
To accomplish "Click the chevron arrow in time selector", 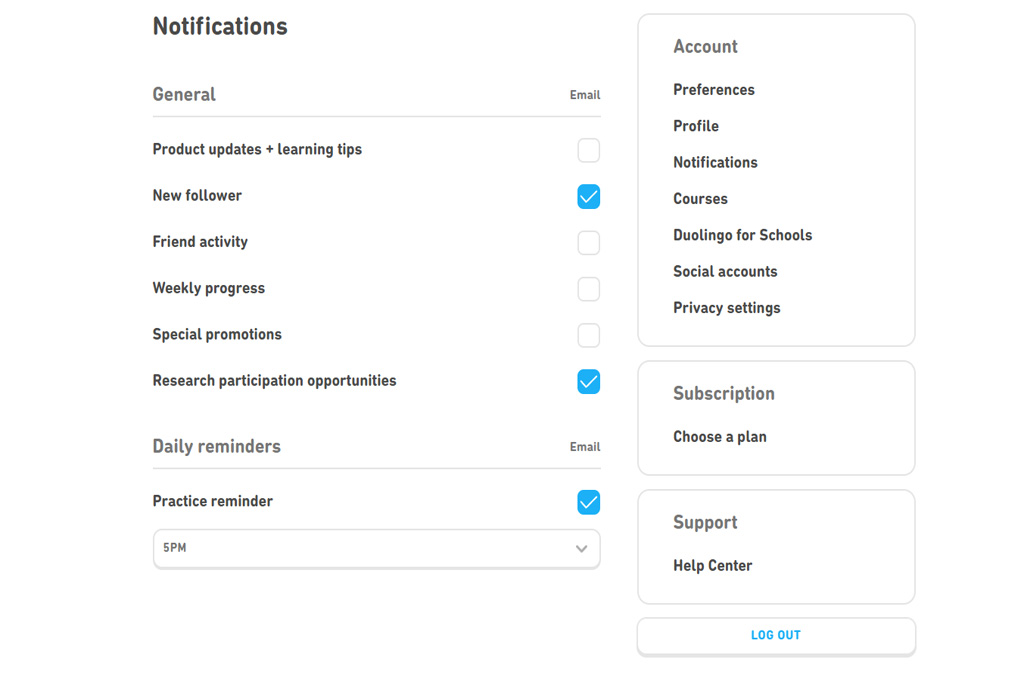I will pyautogui.click(x=581, y=549).
